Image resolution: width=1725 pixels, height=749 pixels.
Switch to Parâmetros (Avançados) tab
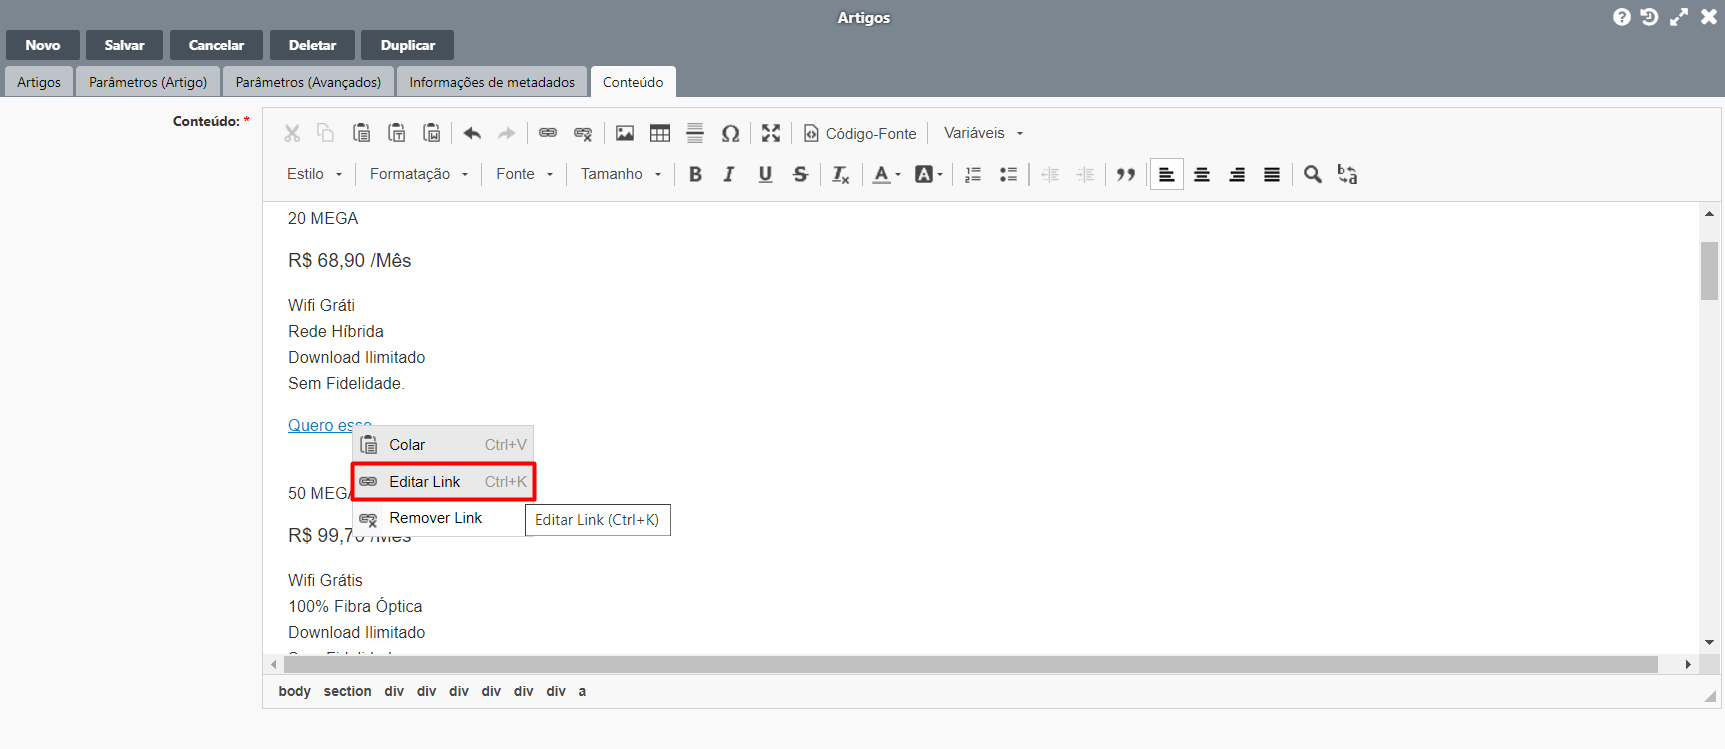tap(308, 82)
